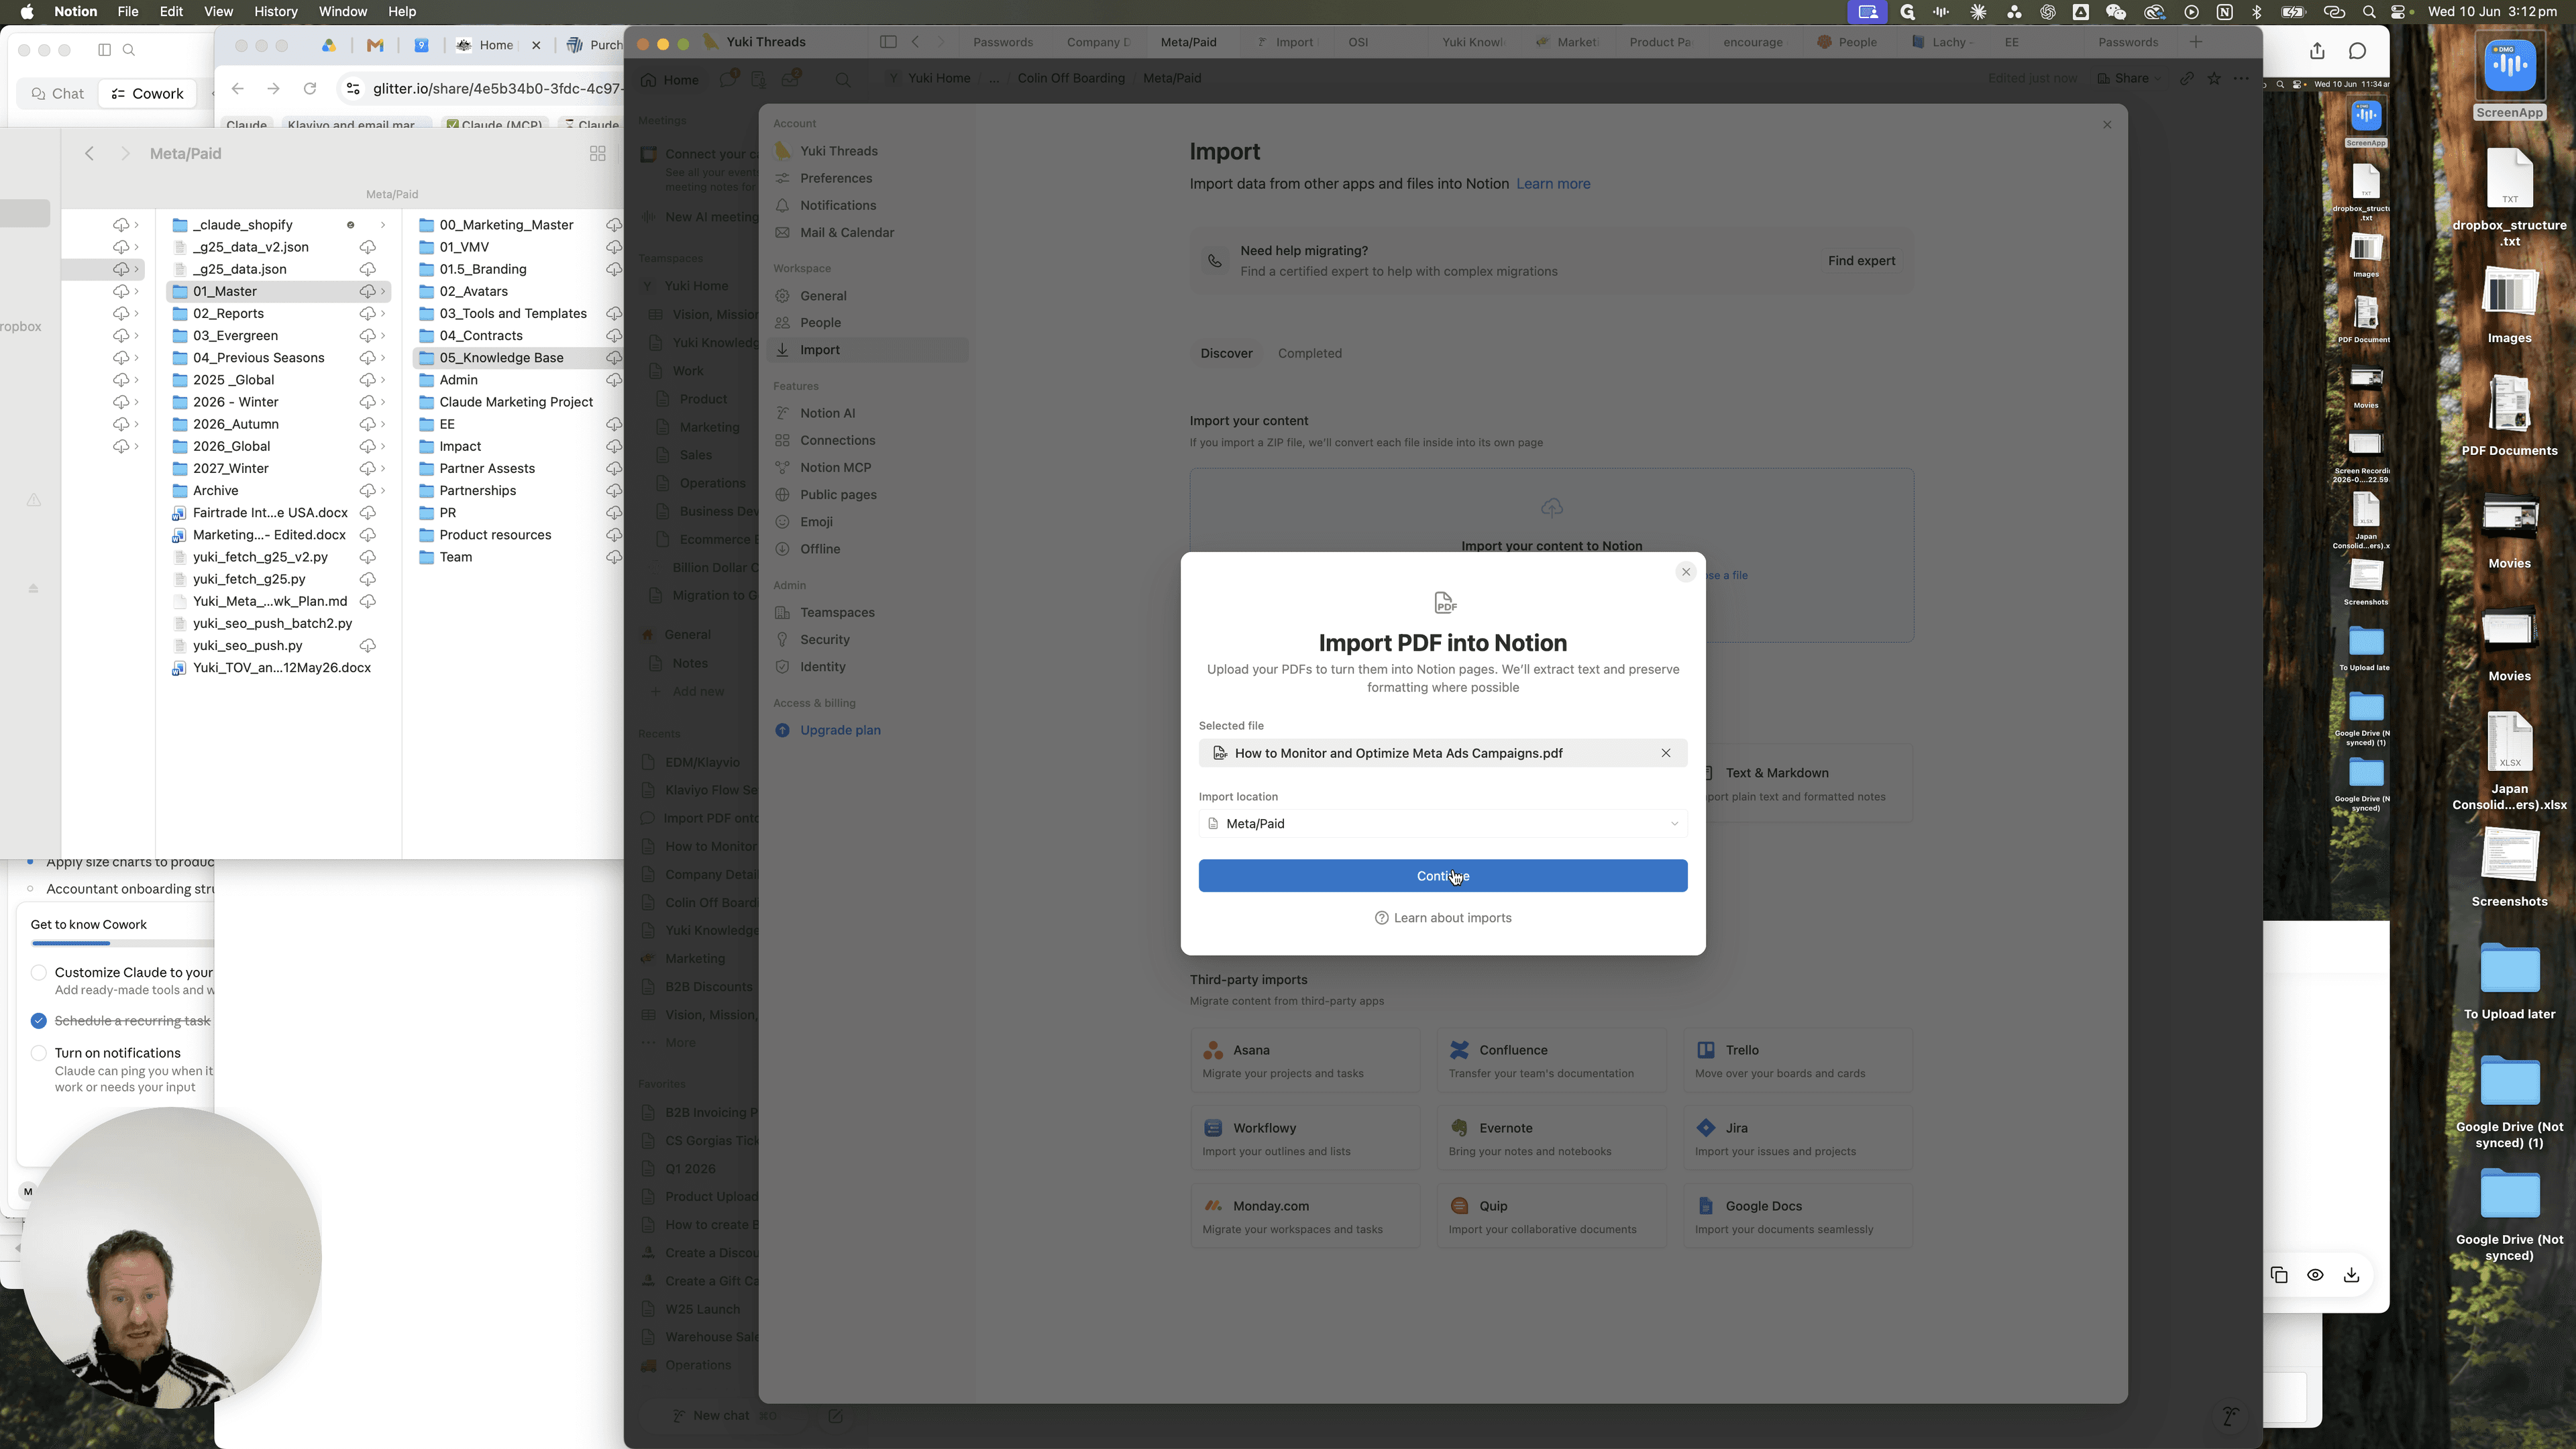2576x1449 pixels.
Task: Choose Confluence third-party import
Action: coord(1551,1060)
